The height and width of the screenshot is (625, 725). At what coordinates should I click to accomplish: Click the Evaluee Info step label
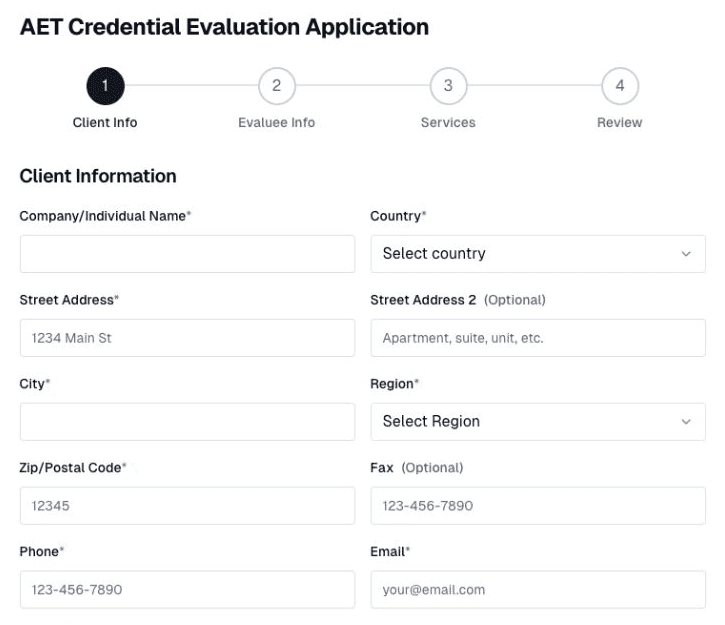[x=276, y=123]
